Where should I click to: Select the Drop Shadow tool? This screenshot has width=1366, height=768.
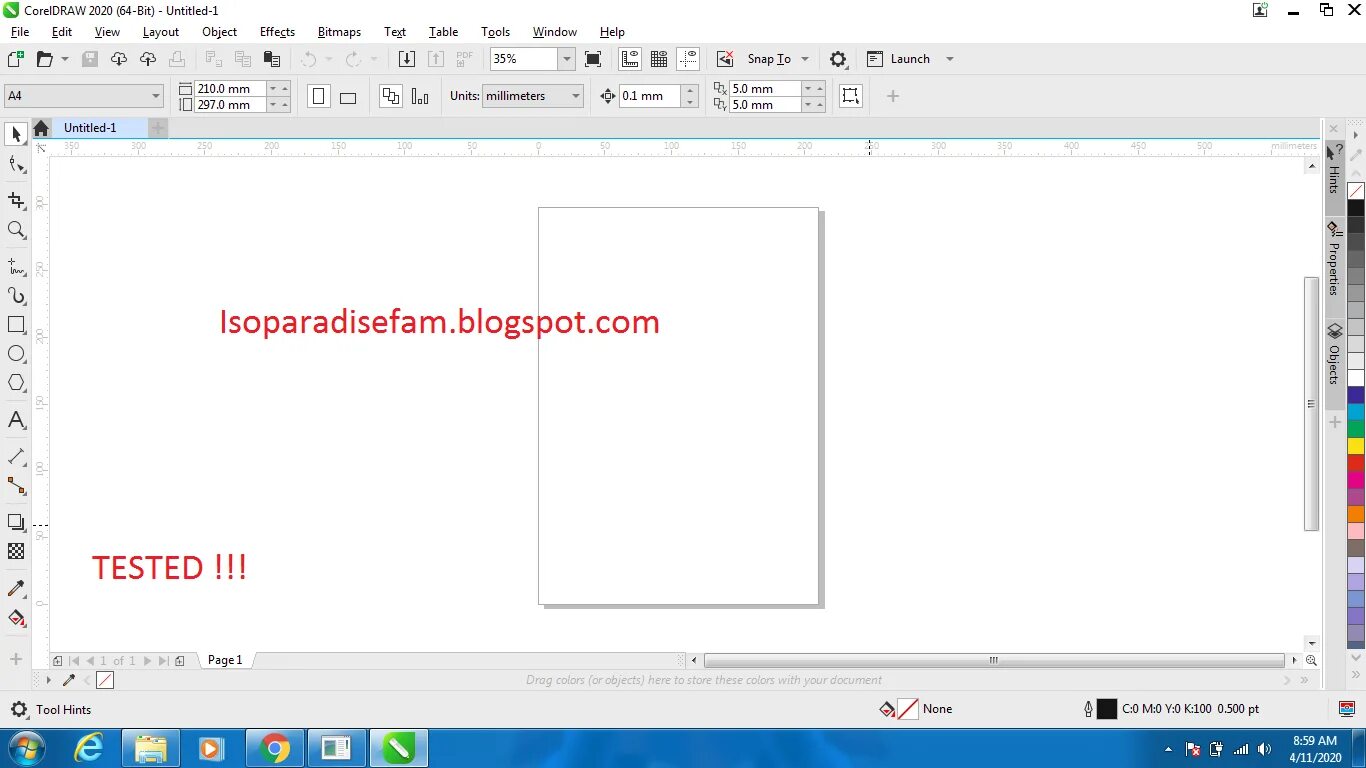[x=16, y=522]
